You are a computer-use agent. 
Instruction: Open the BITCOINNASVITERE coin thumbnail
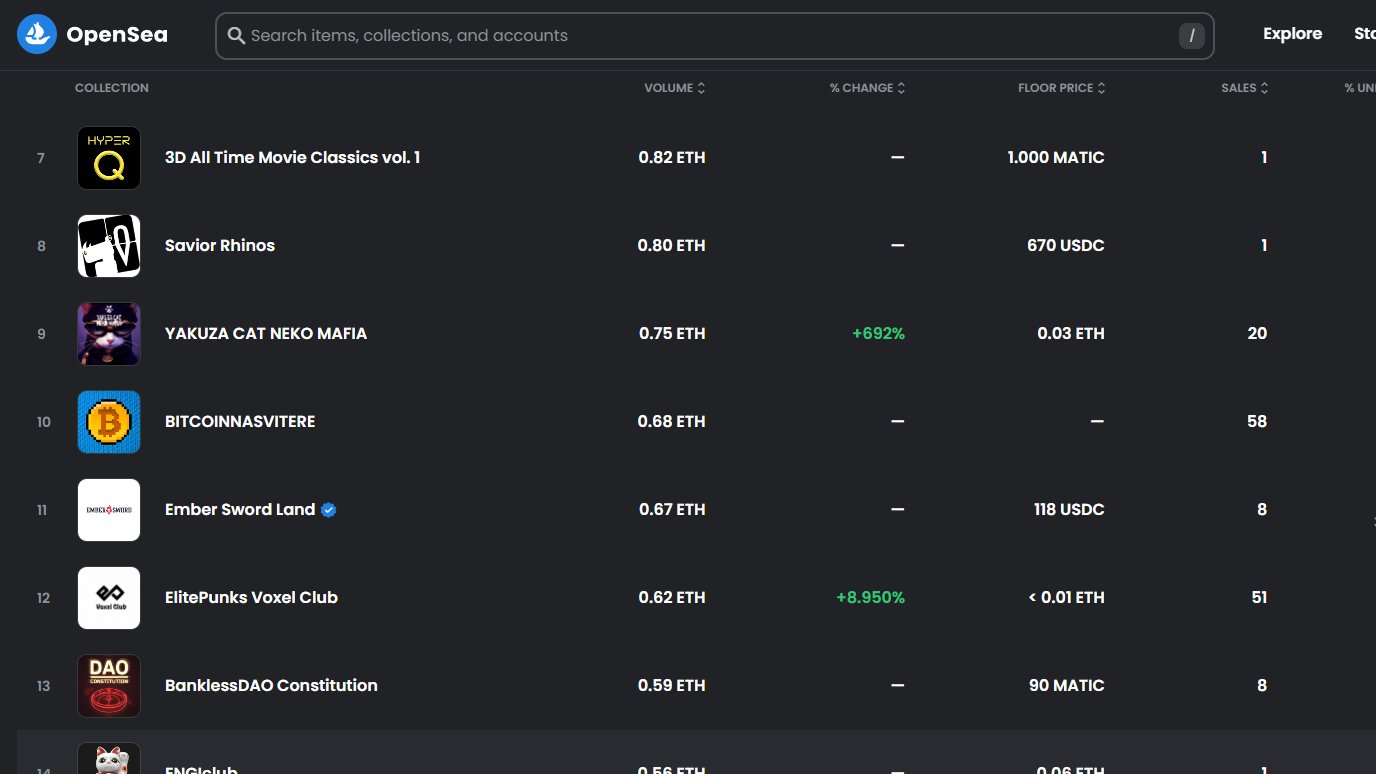point(109,422)
